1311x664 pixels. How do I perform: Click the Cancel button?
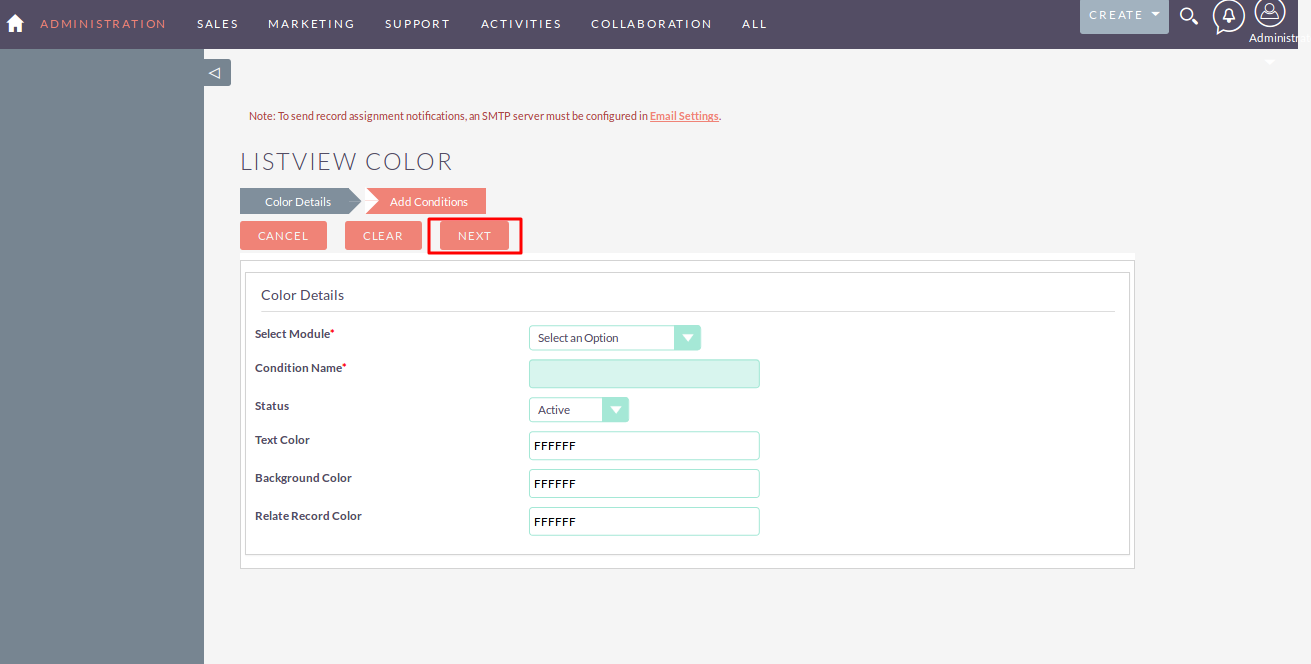(283, 236)
